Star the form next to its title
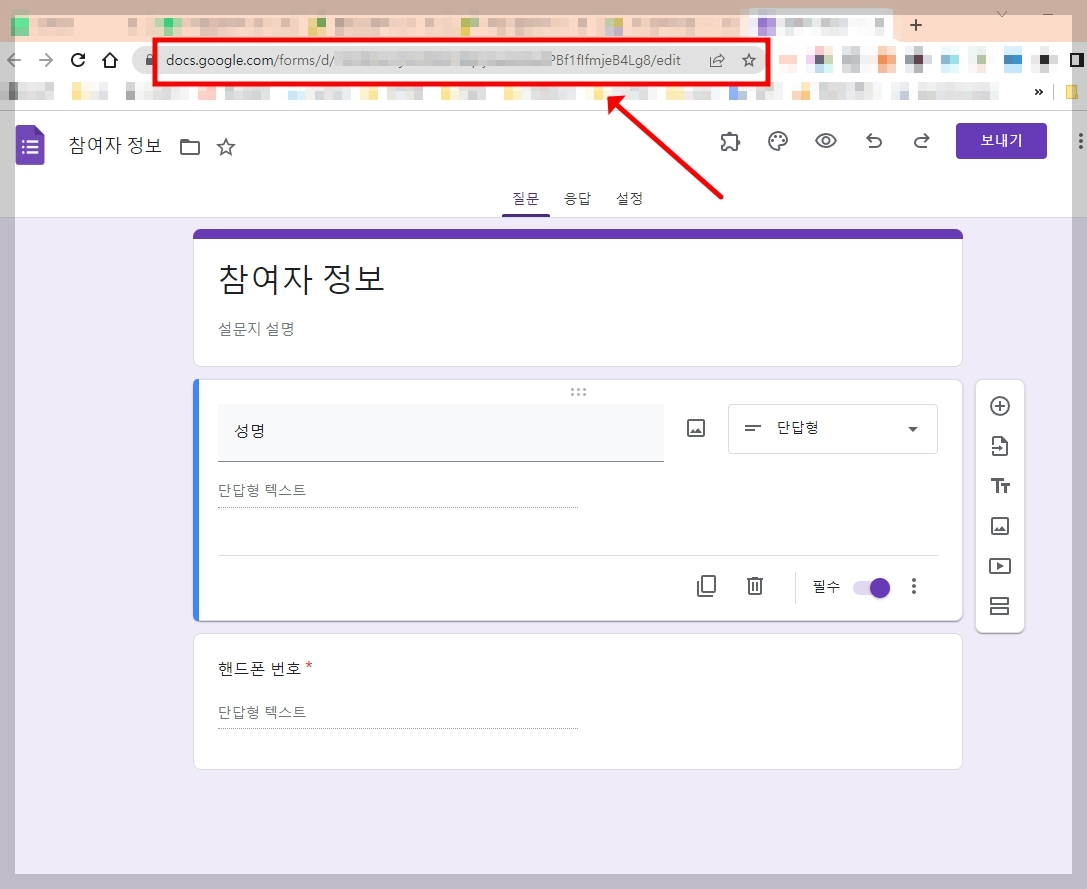The image size is (1087, 889). pos(226,146)
